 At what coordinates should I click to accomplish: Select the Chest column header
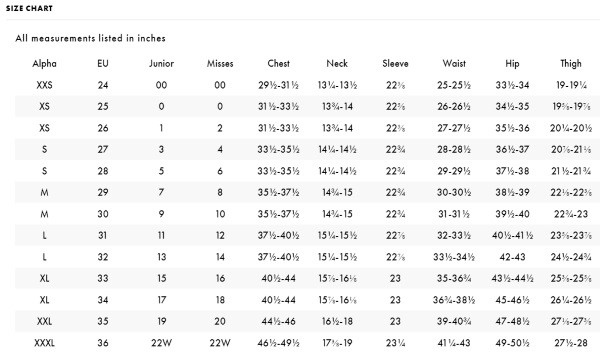point(279,64)
